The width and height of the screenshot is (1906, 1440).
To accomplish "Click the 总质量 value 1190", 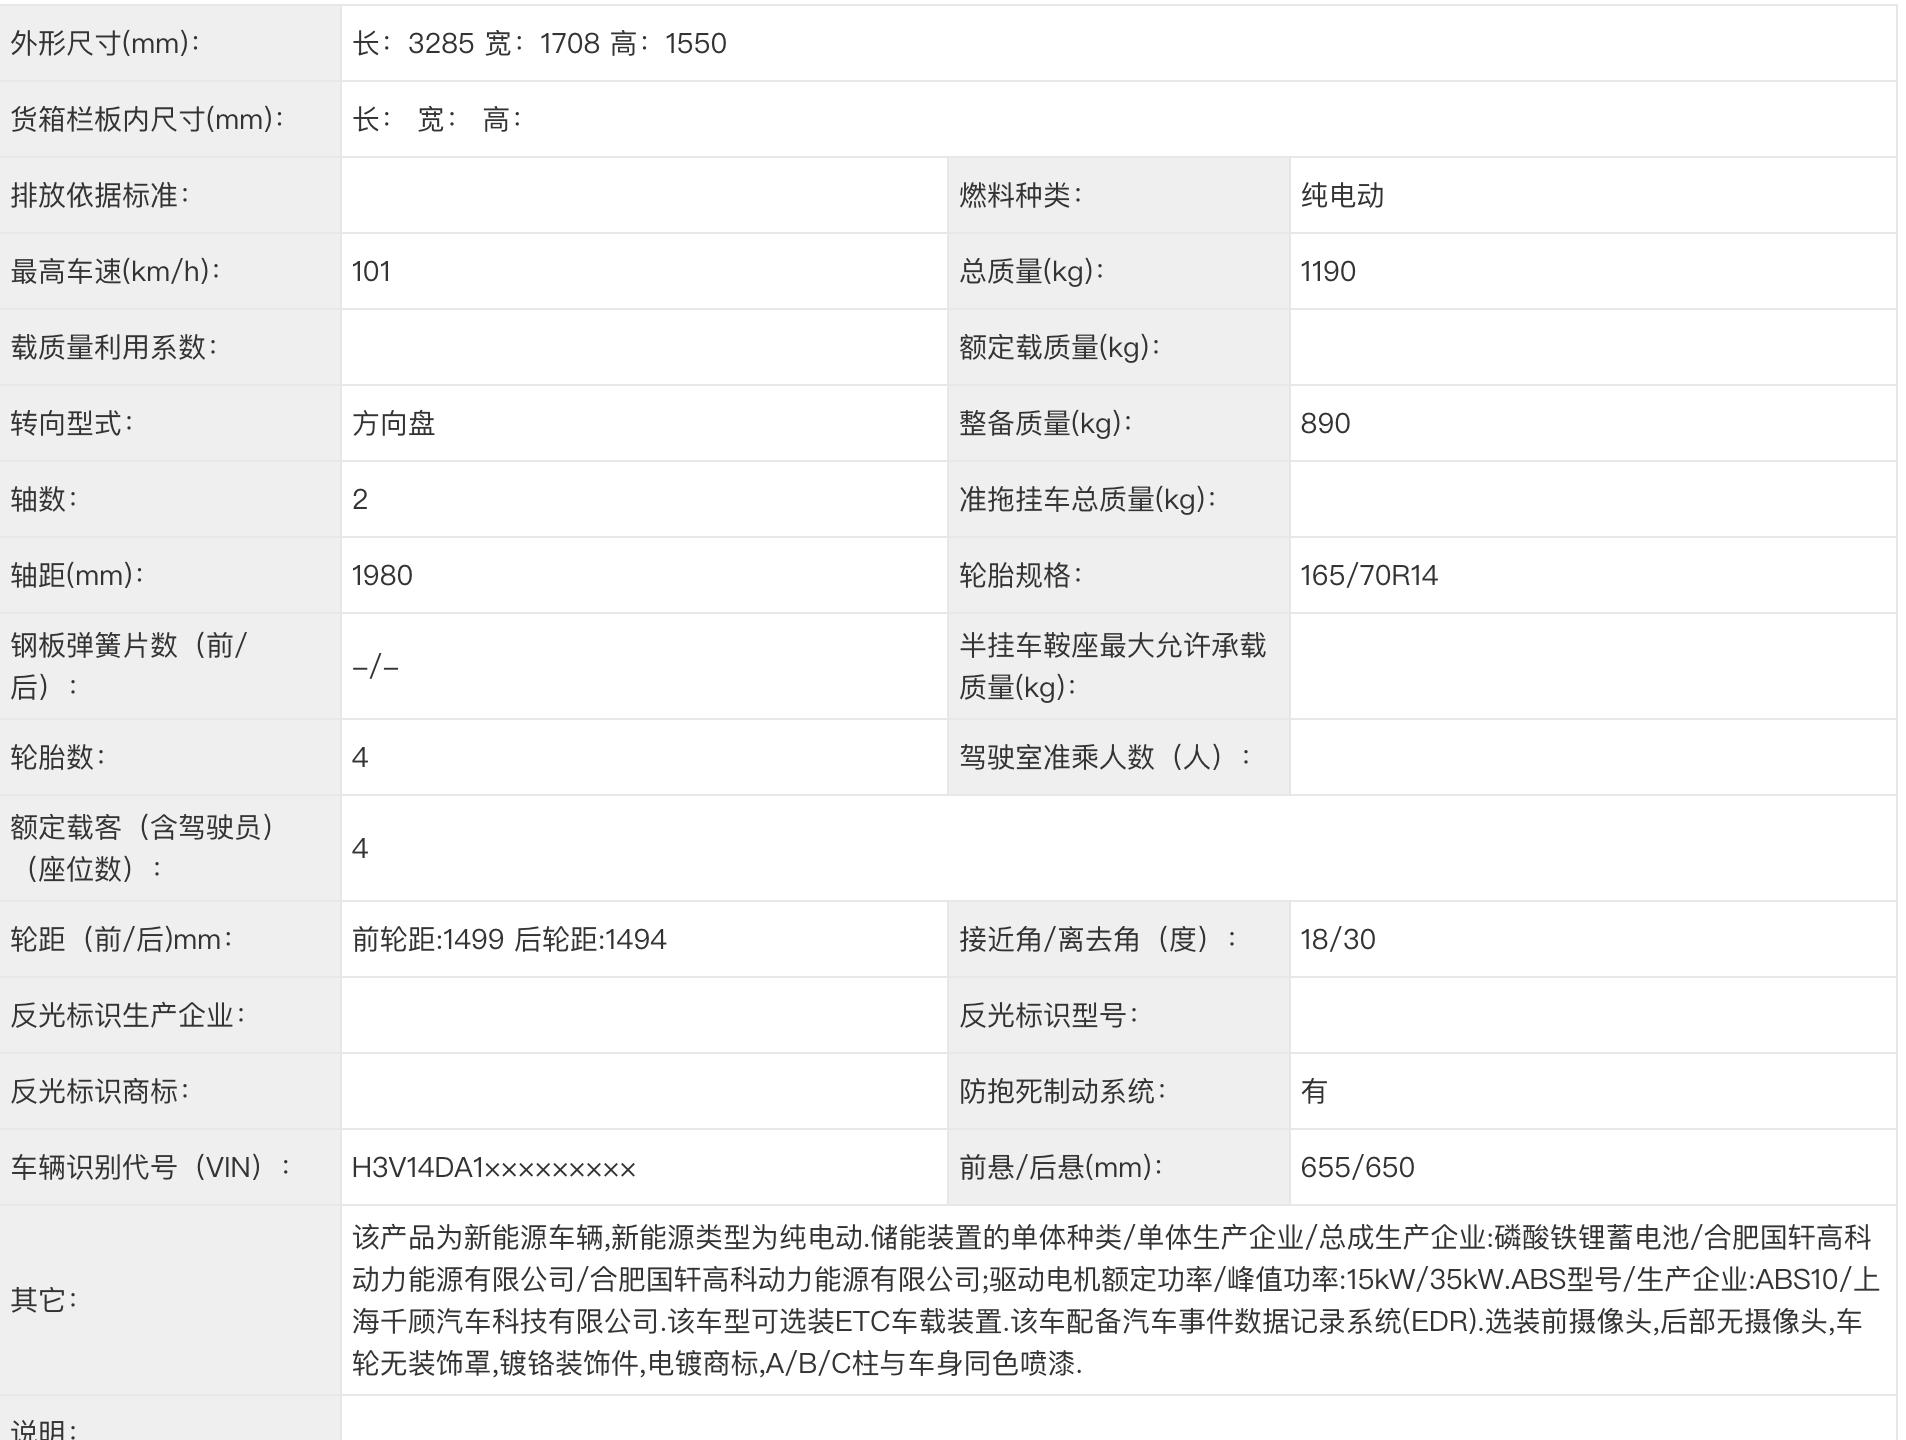I will tap(1330, 270).
